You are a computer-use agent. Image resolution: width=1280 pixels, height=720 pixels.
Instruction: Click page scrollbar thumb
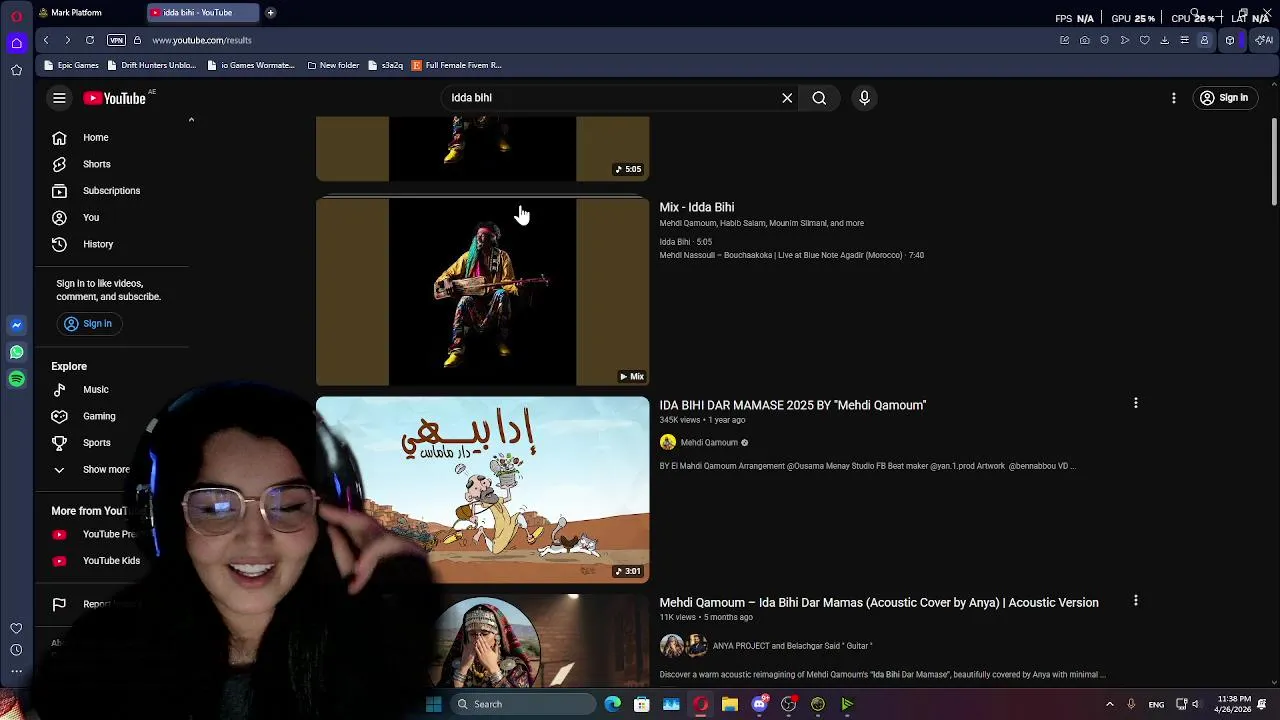(x=1274, y=162)
